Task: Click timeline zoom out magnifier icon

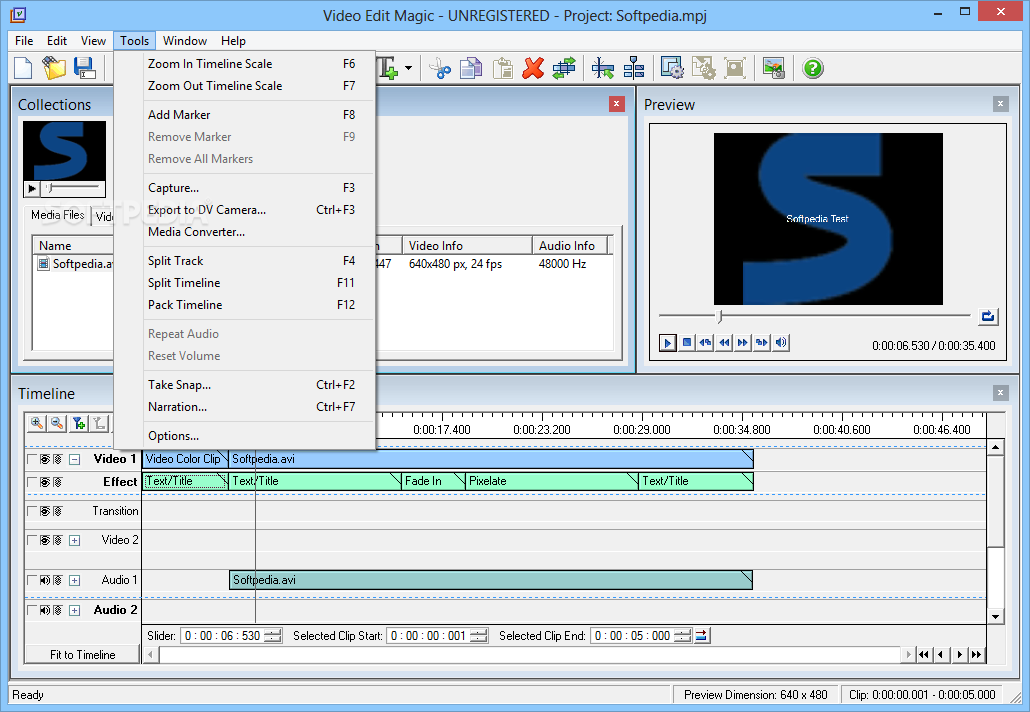Action: click(x=58, y=424)
